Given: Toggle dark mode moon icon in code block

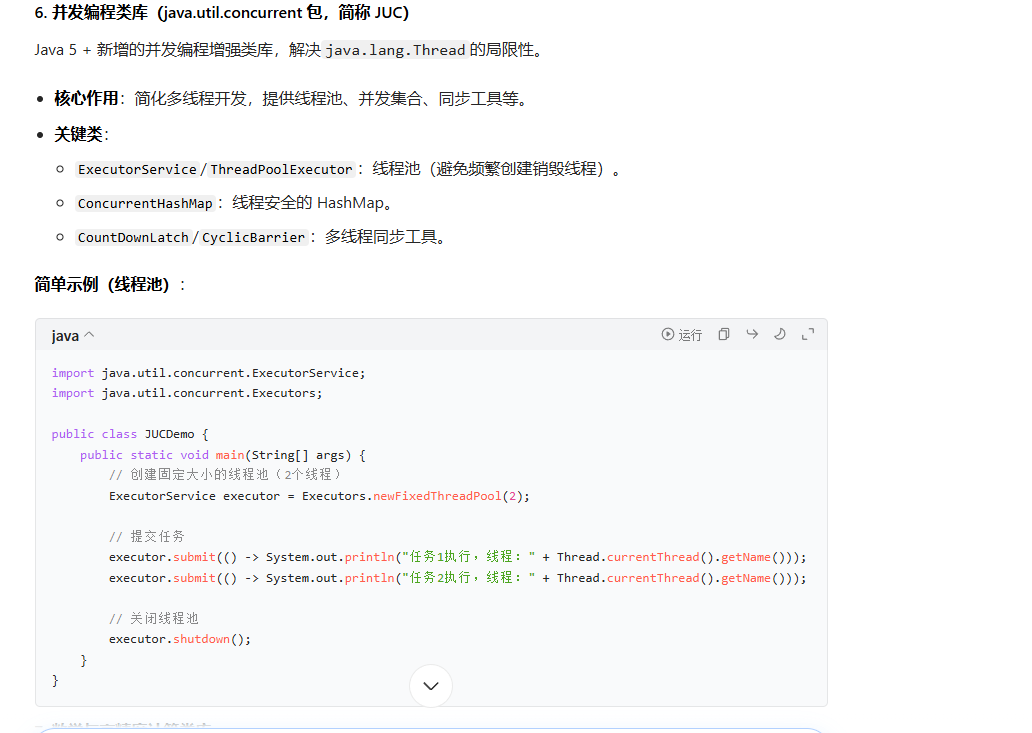Looking at the screenshot, I should click(x=780, y=334).
